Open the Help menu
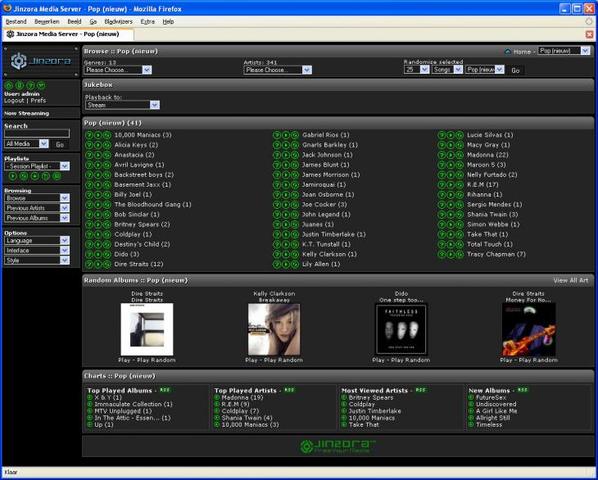Viewport: 598px width, 480px height. pos(168,22)
